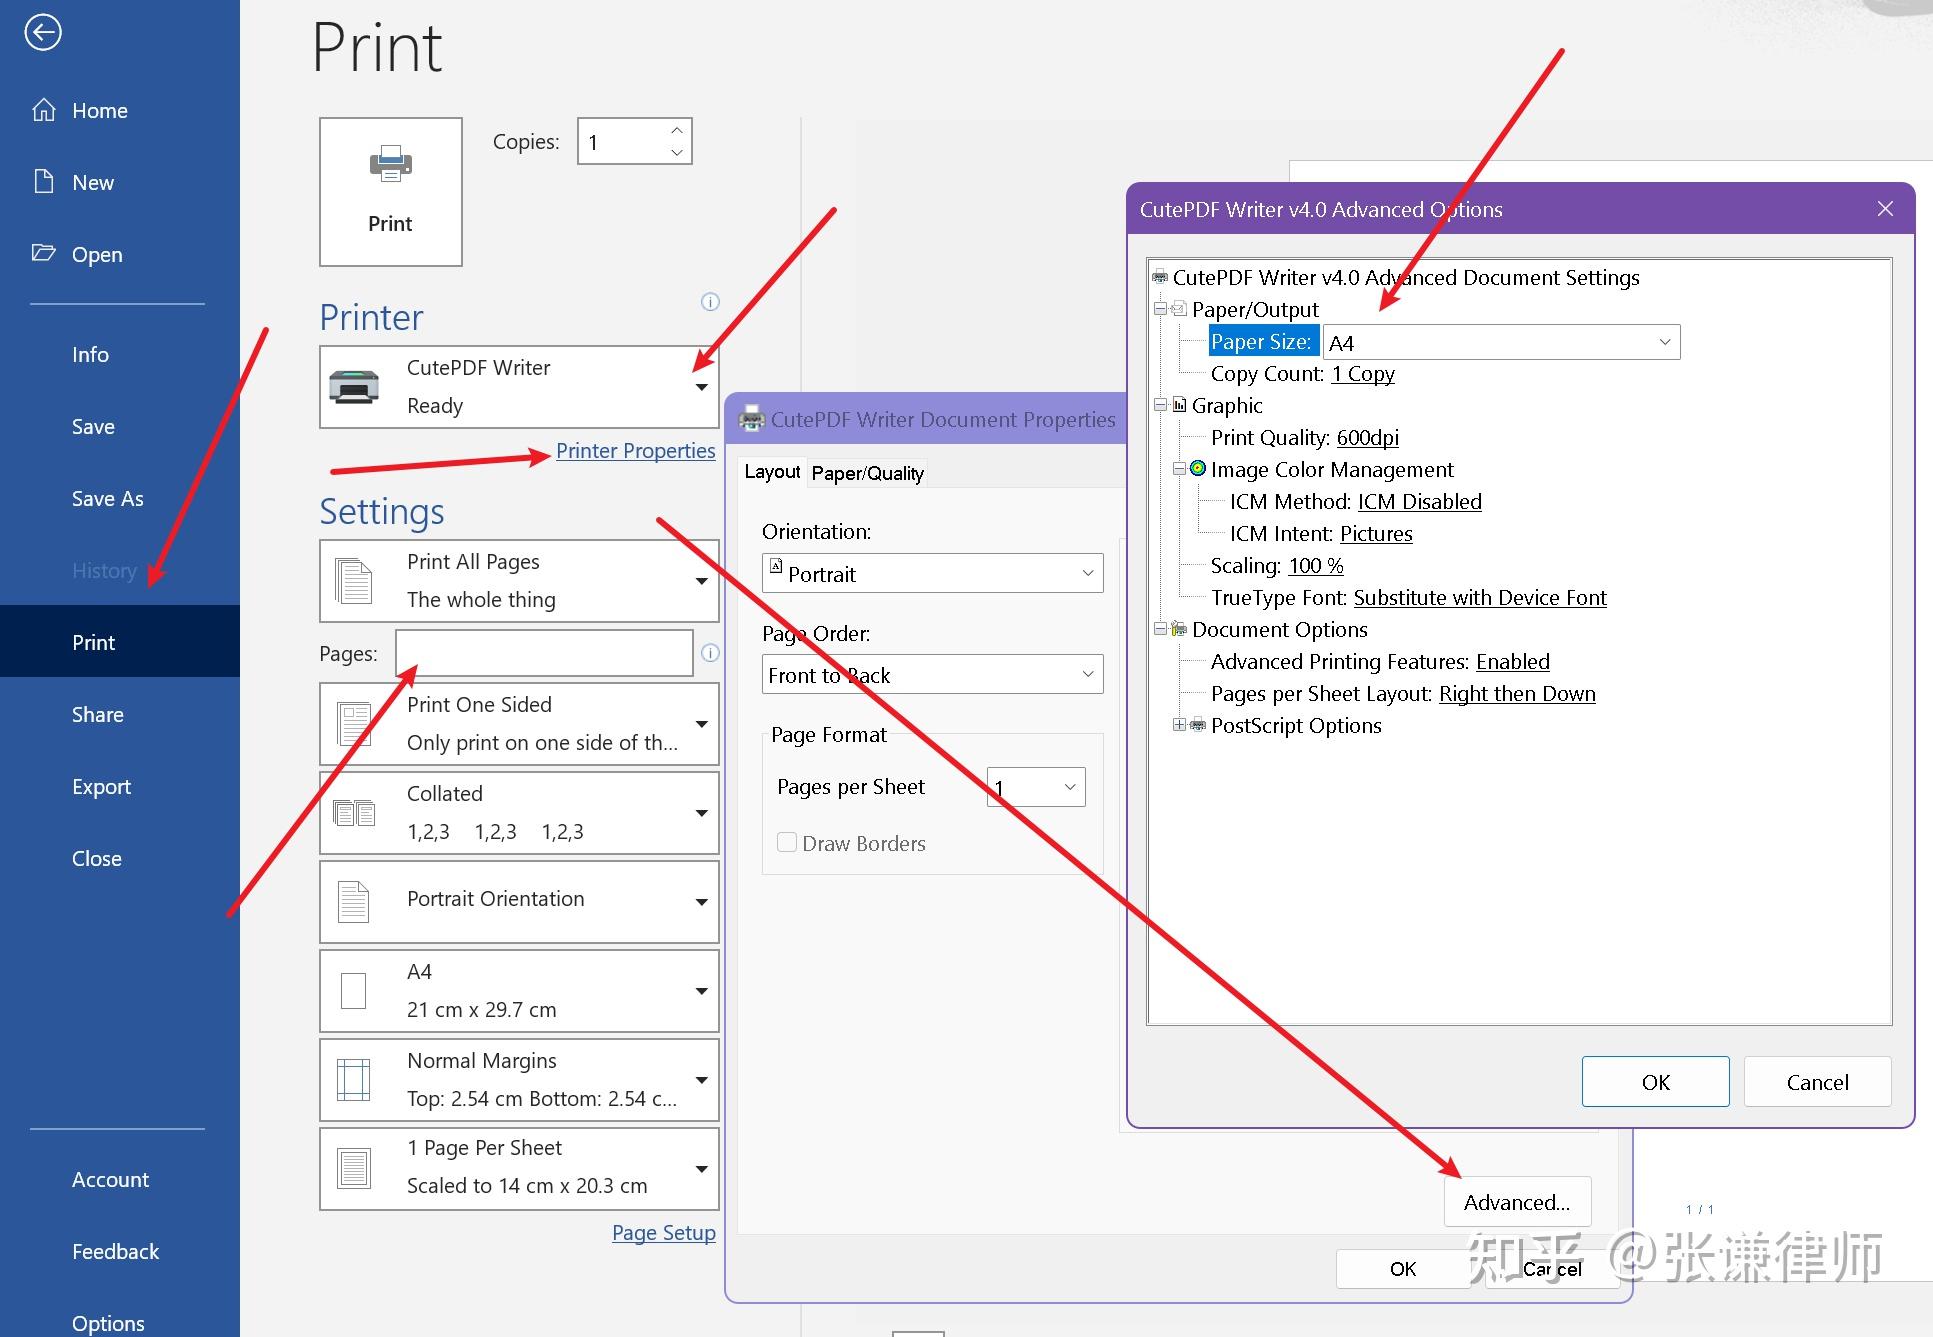Increase copies with the up spinner
1933x1337 pixels.
[677, 130]
